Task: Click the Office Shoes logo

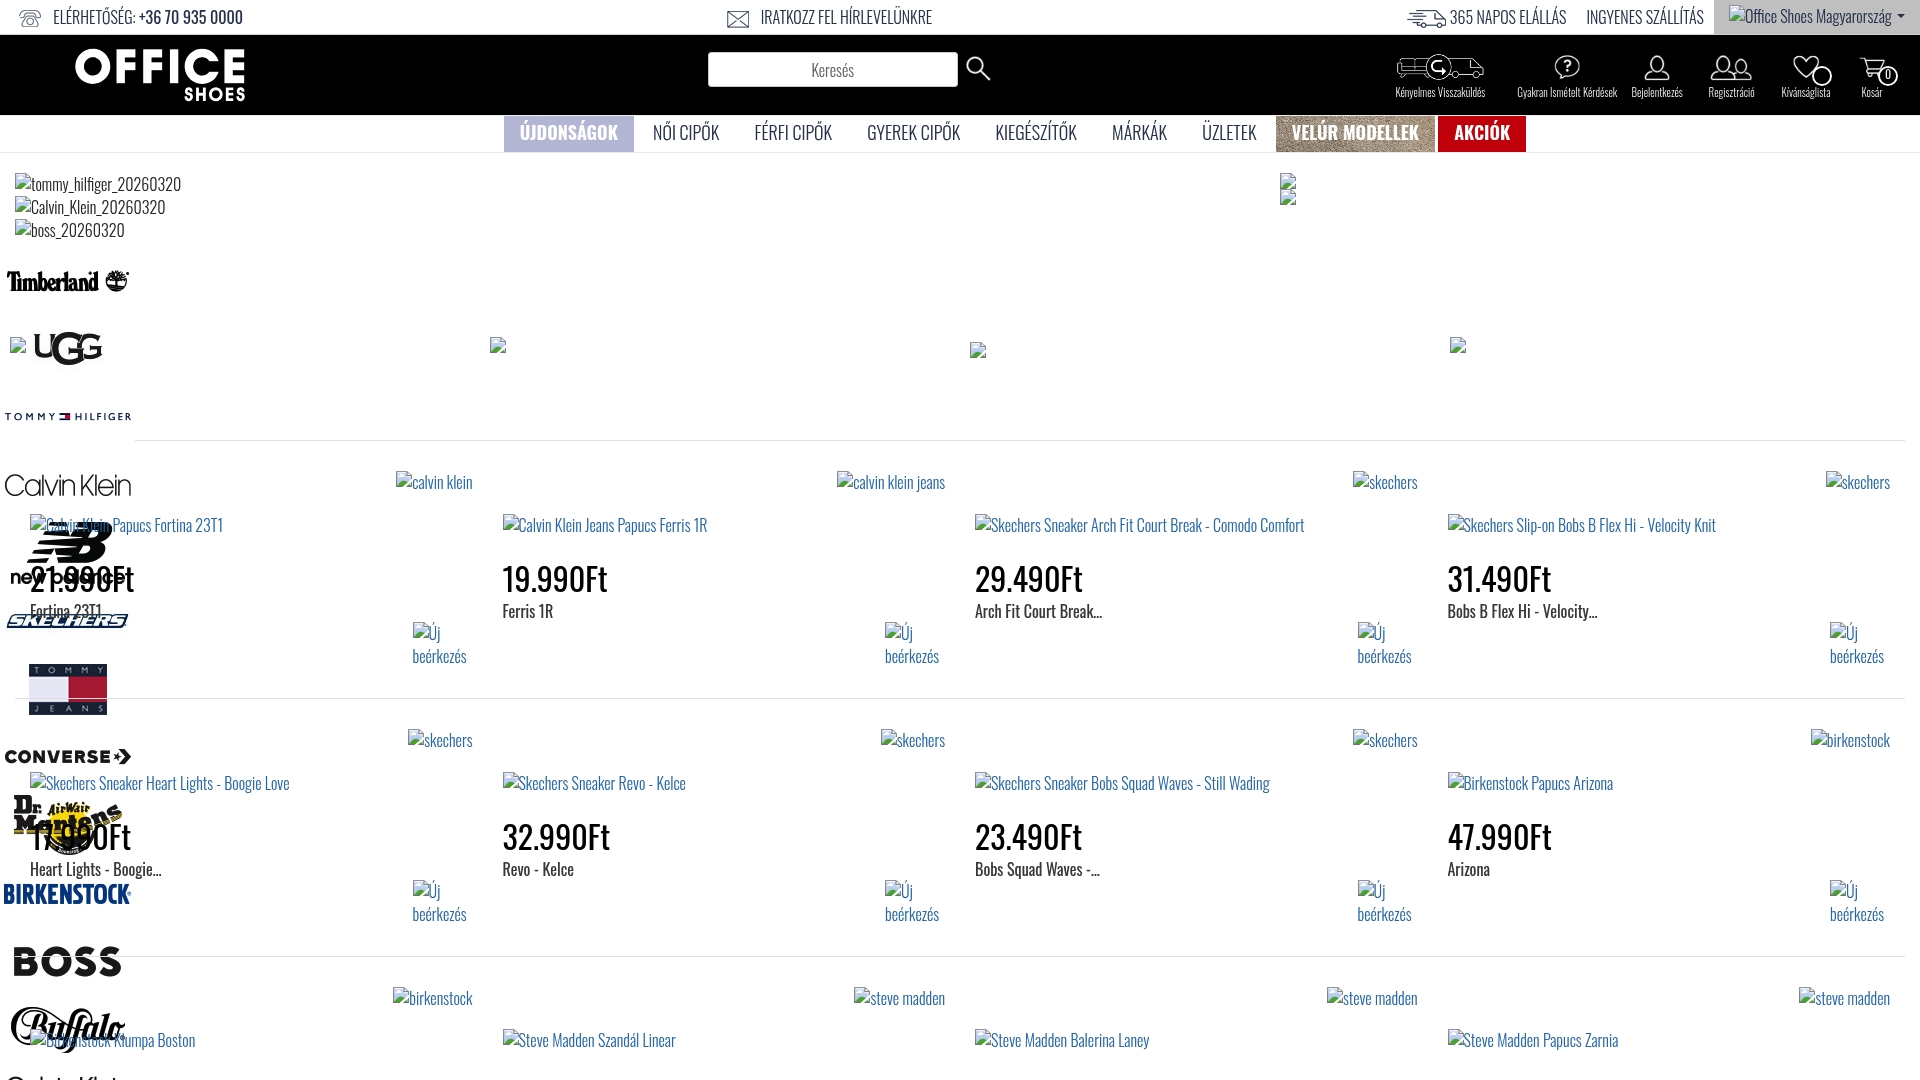Action: coord(160,75)
